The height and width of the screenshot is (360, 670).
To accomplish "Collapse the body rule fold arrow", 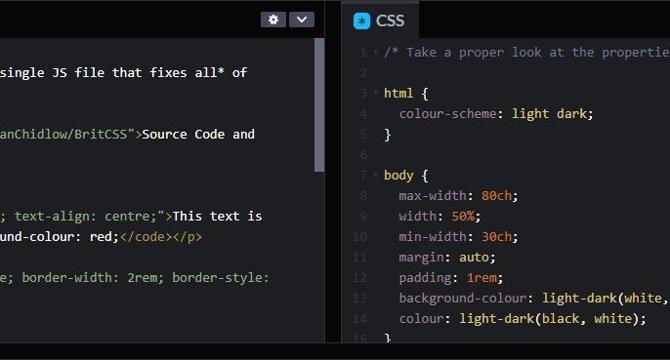I will (376, 174).
